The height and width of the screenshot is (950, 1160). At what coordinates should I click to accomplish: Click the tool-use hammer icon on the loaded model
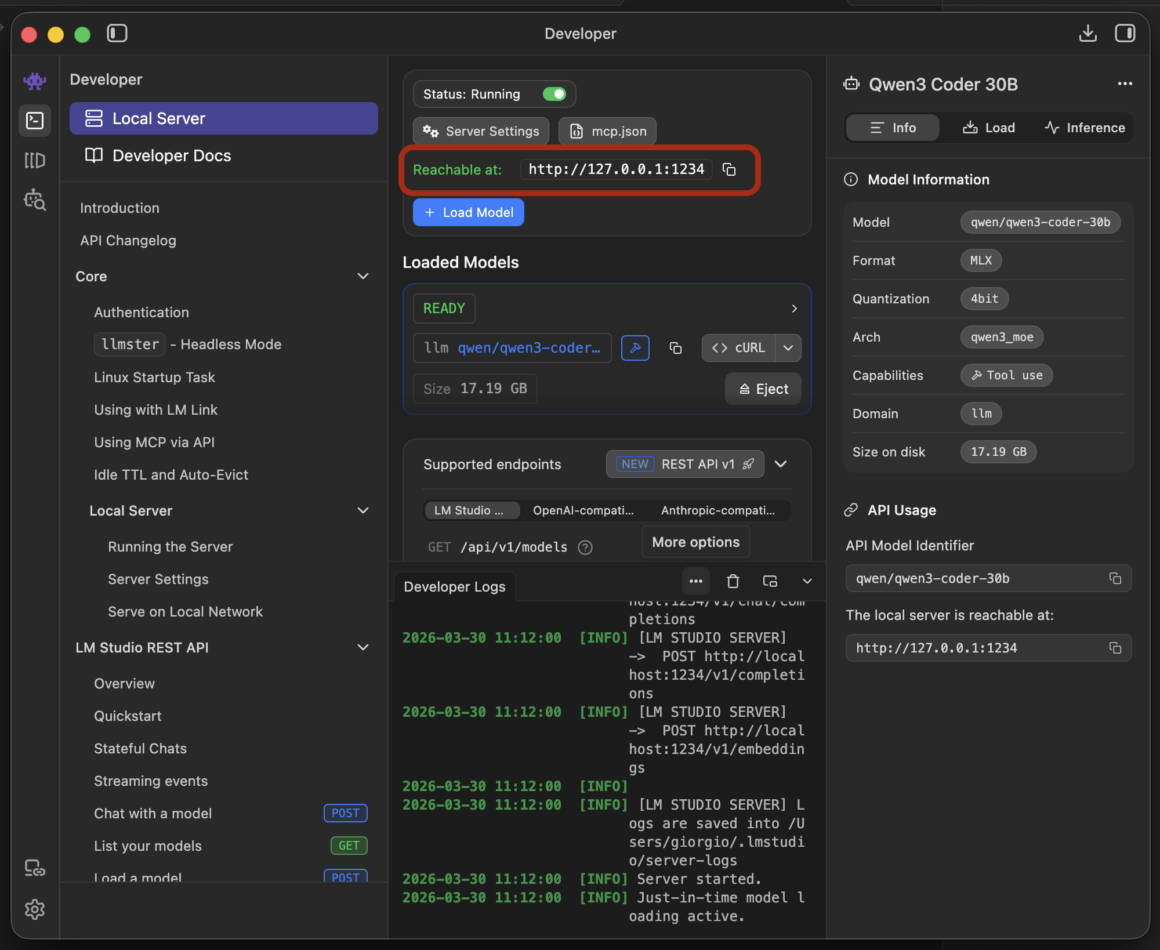[635, 348]
